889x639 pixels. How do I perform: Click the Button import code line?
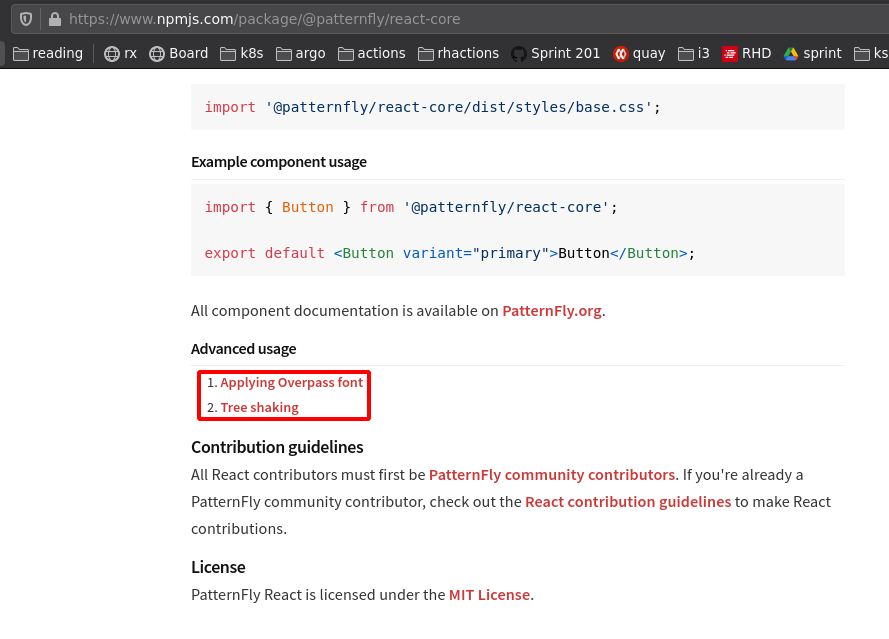411,207
